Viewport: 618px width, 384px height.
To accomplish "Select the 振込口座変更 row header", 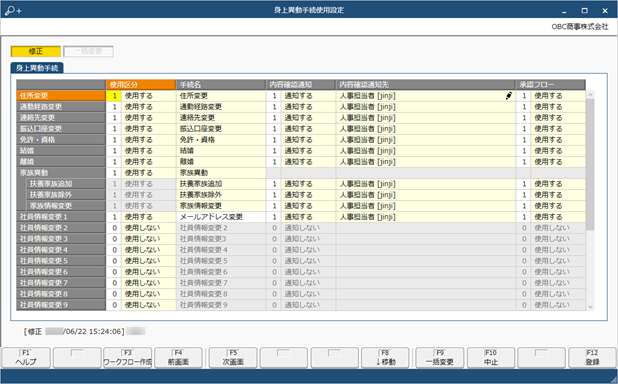I will click(61, 129).
